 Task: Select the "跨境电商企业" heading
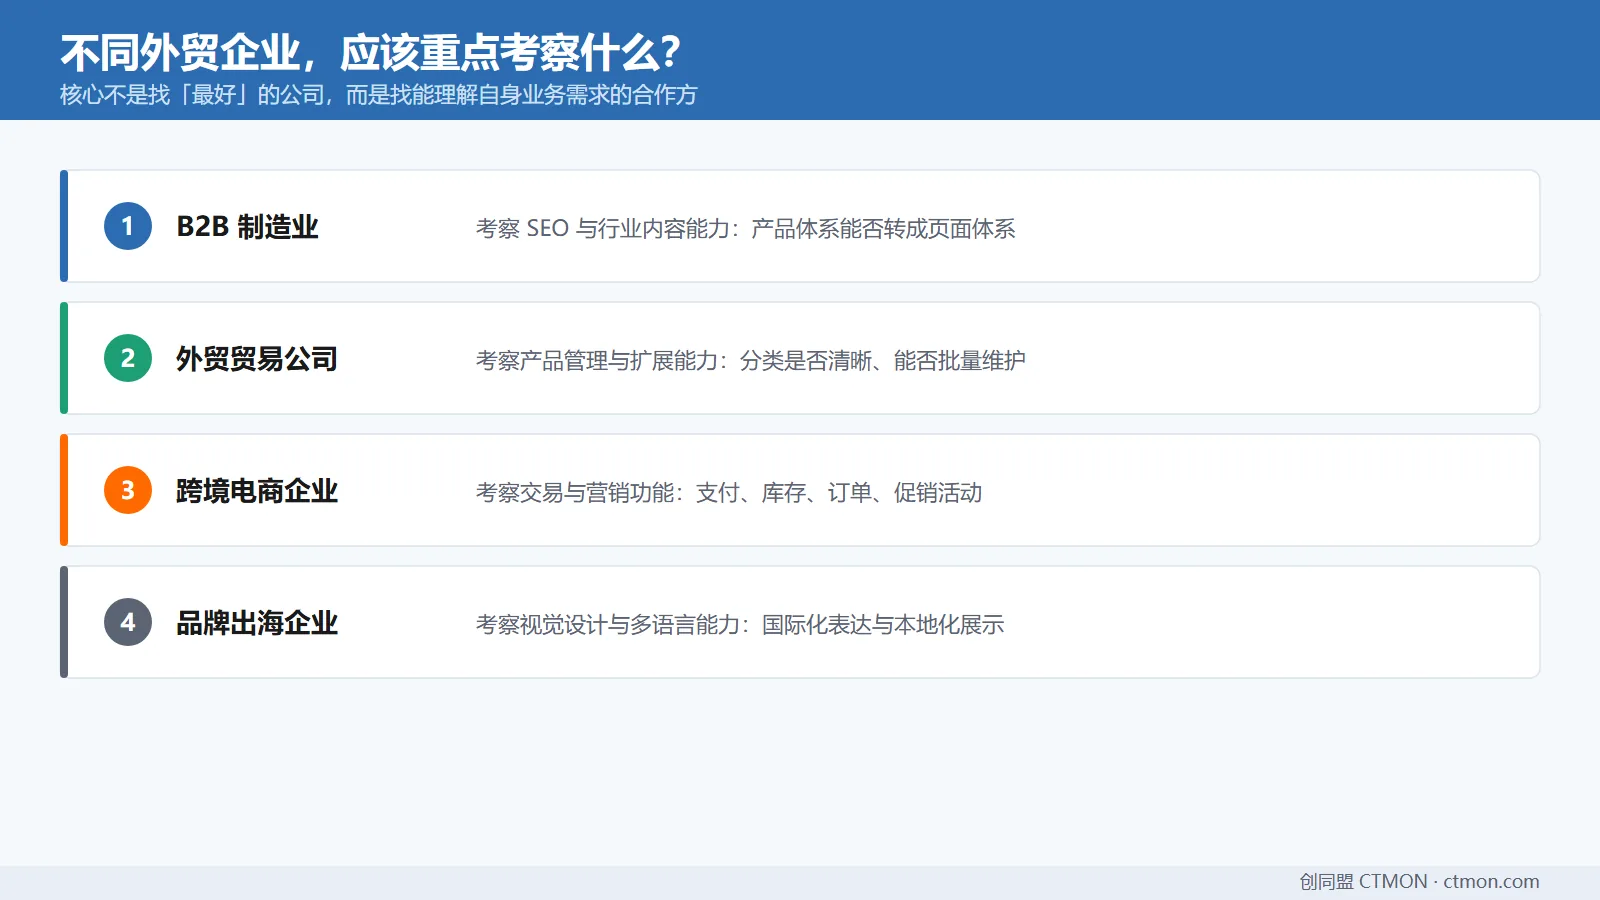click(257, 491)
